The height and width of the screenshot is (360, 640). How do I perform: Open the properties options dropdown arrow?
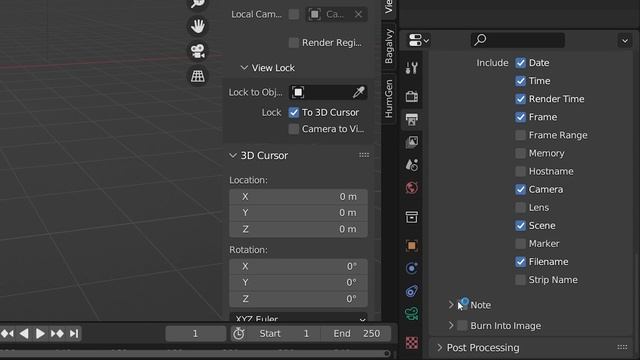click(624, 41)
